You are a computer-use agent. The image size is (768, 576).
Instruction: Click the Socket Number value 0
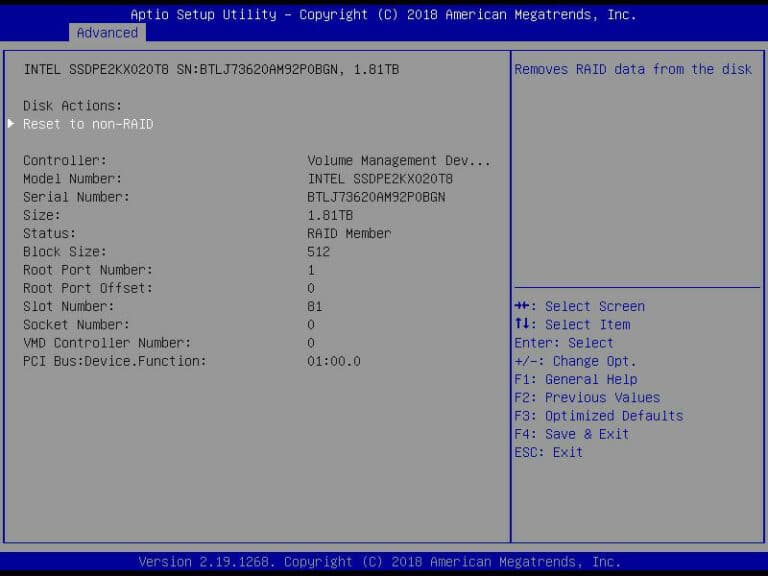pos(311,325)
